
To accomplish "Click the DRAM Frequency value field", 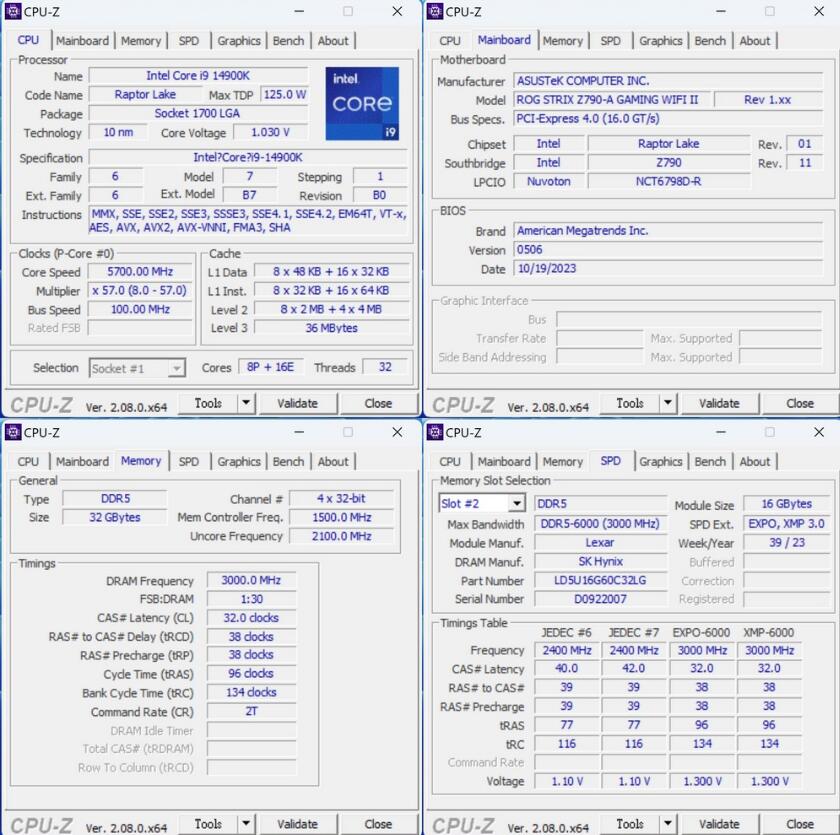I will point(250,581).
